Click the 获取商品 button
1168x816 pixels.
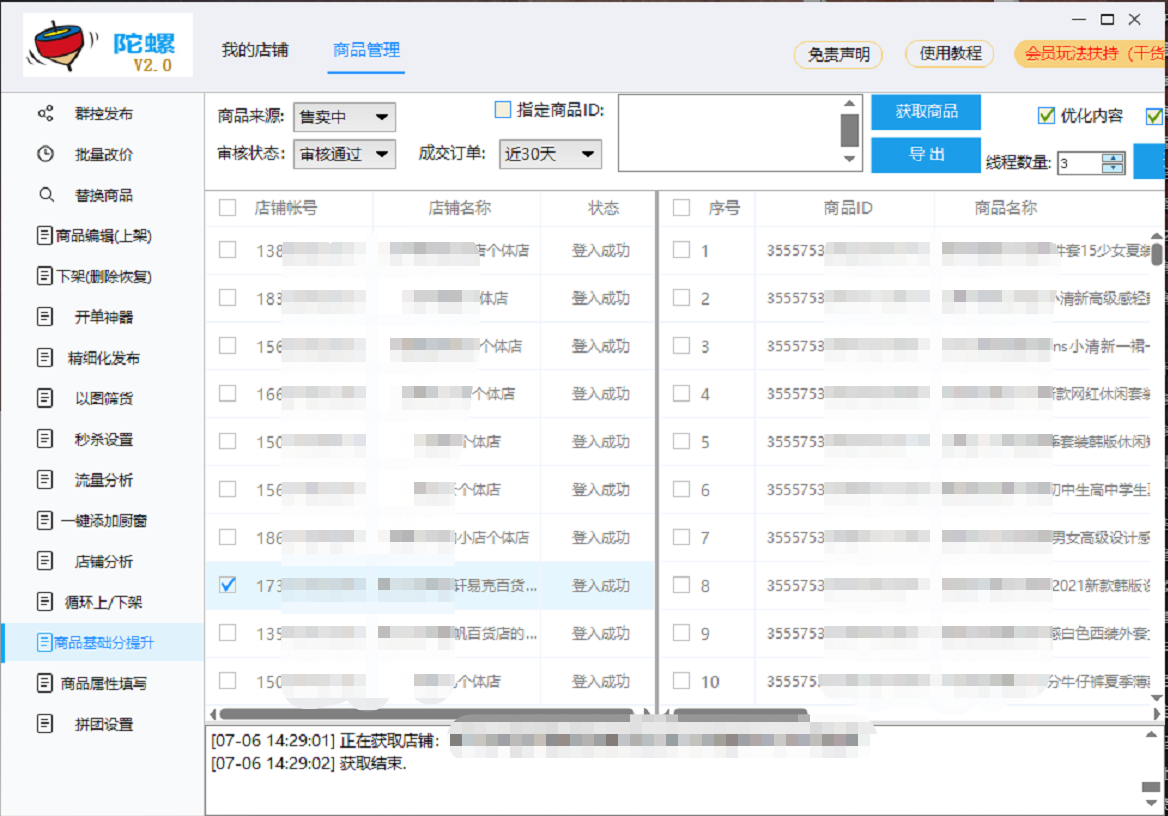(x=925, y=112)
